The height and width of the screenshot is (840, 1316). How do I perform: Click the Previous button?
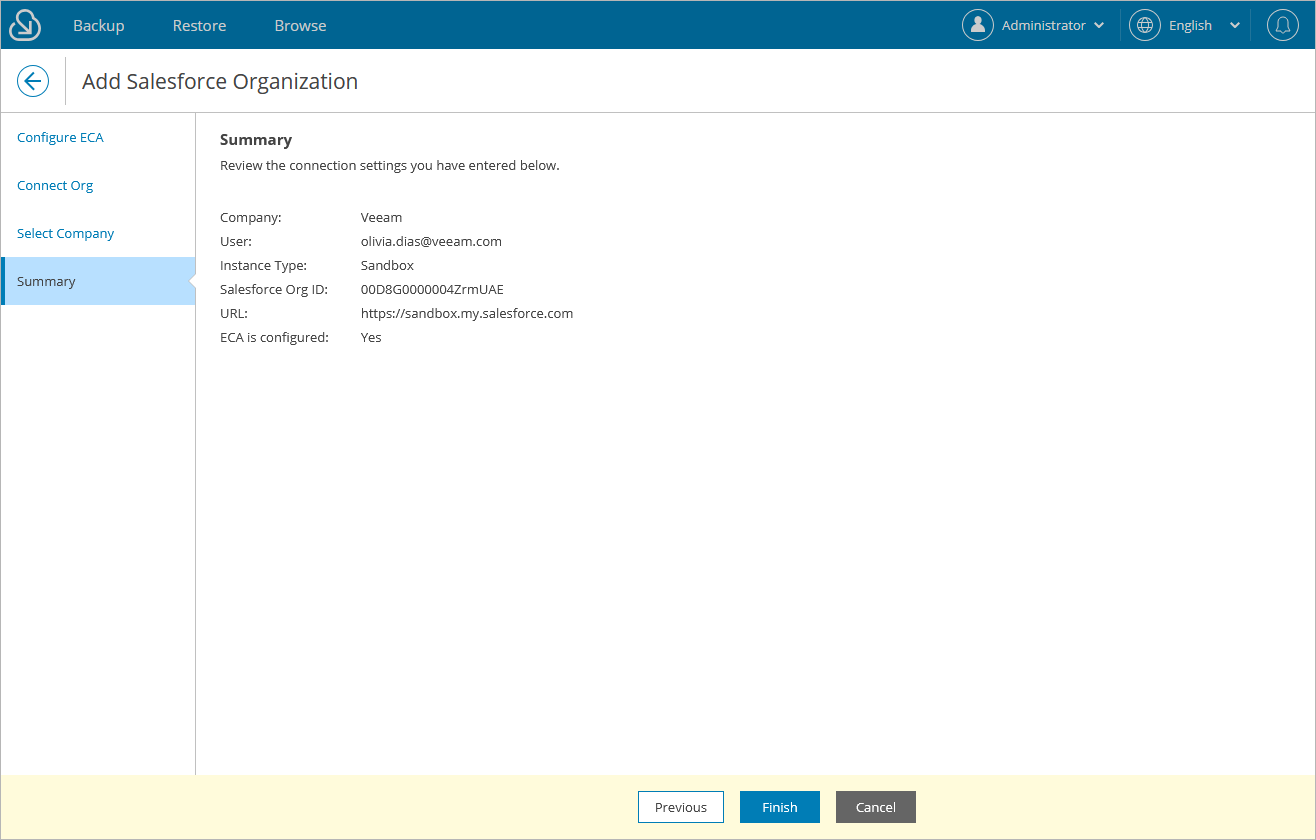tap(681, 807)
